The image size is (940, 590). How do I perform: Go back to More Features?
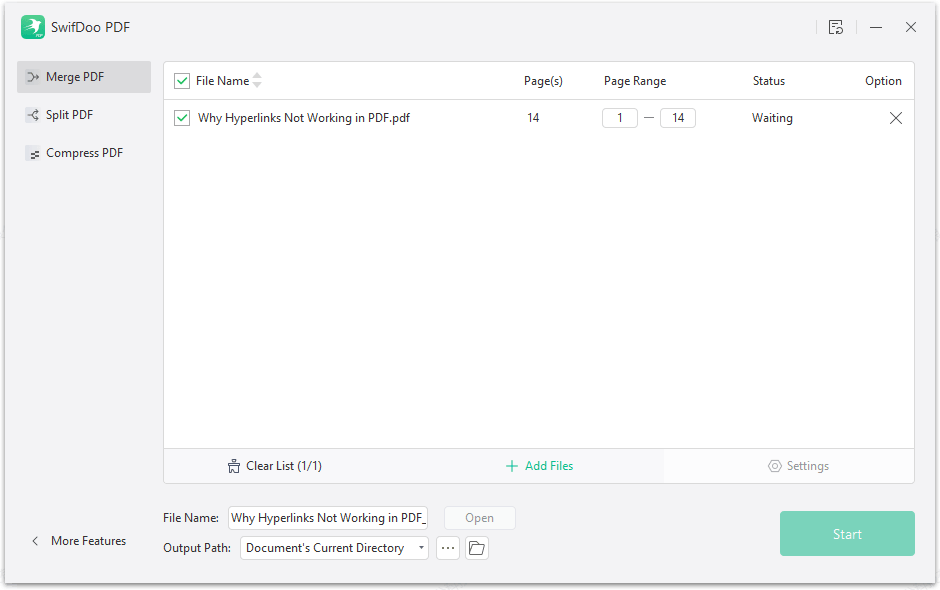click(x=79, y=541)
